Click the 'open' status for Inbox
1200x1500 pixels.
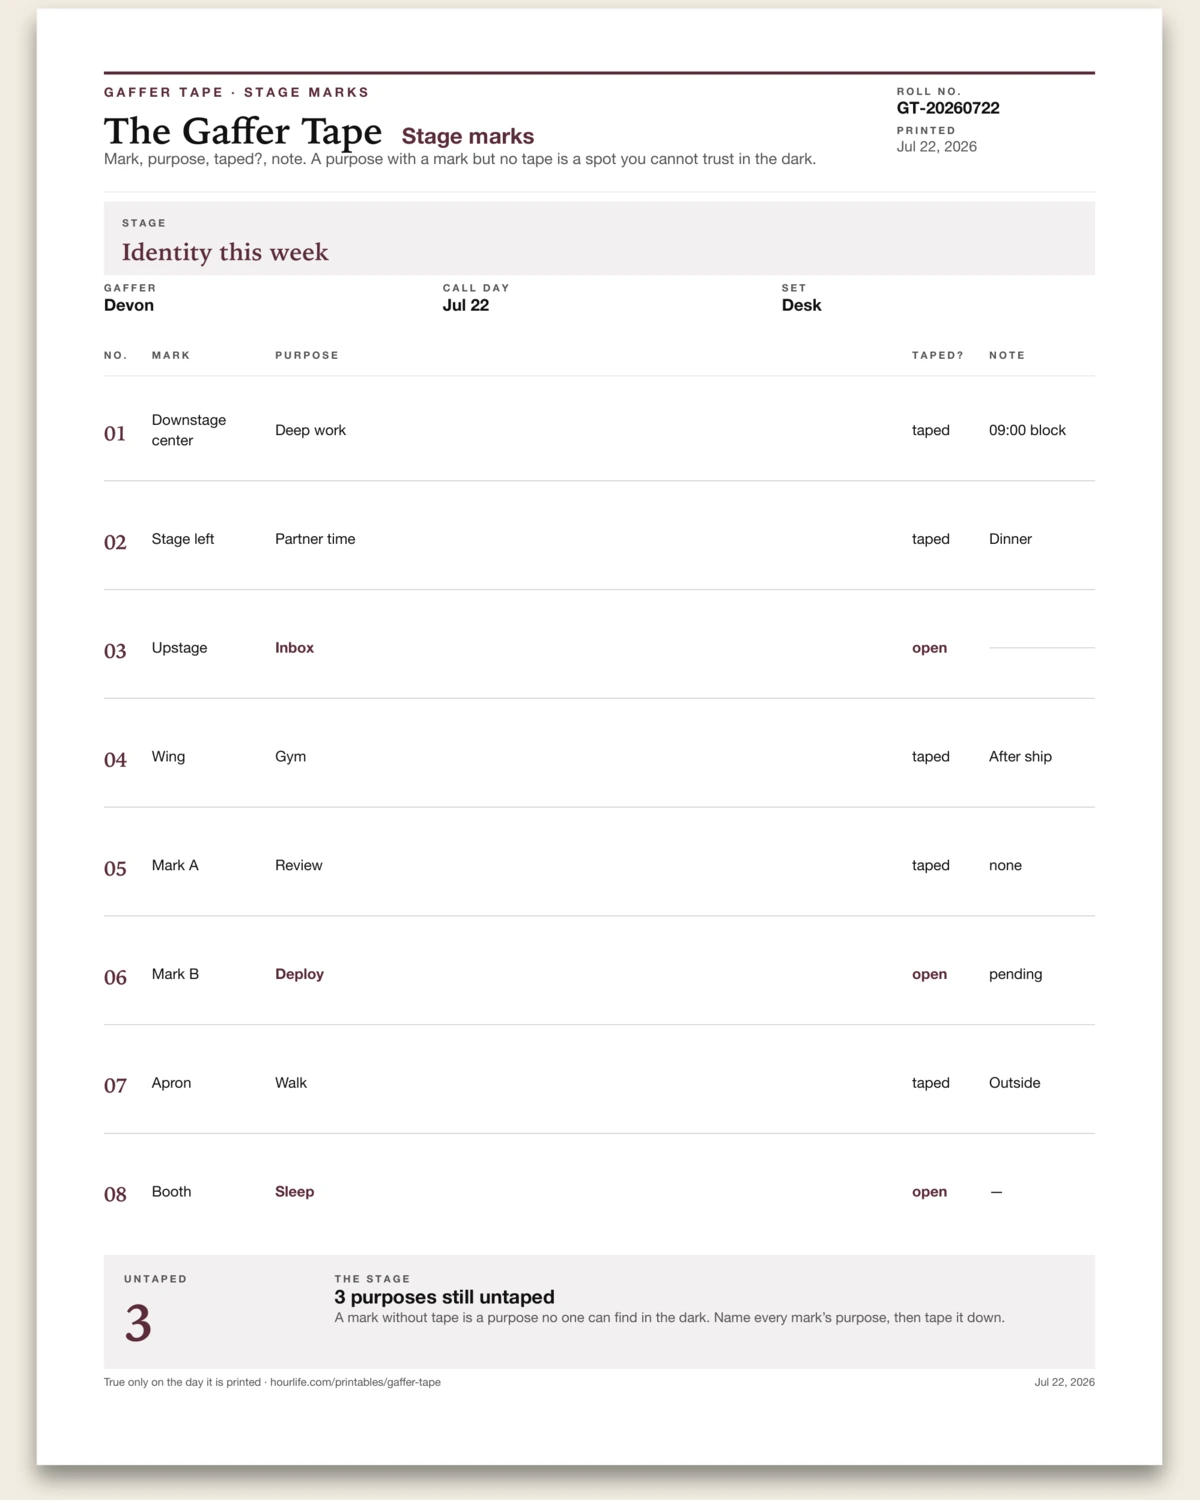click(x=929, y=648)
